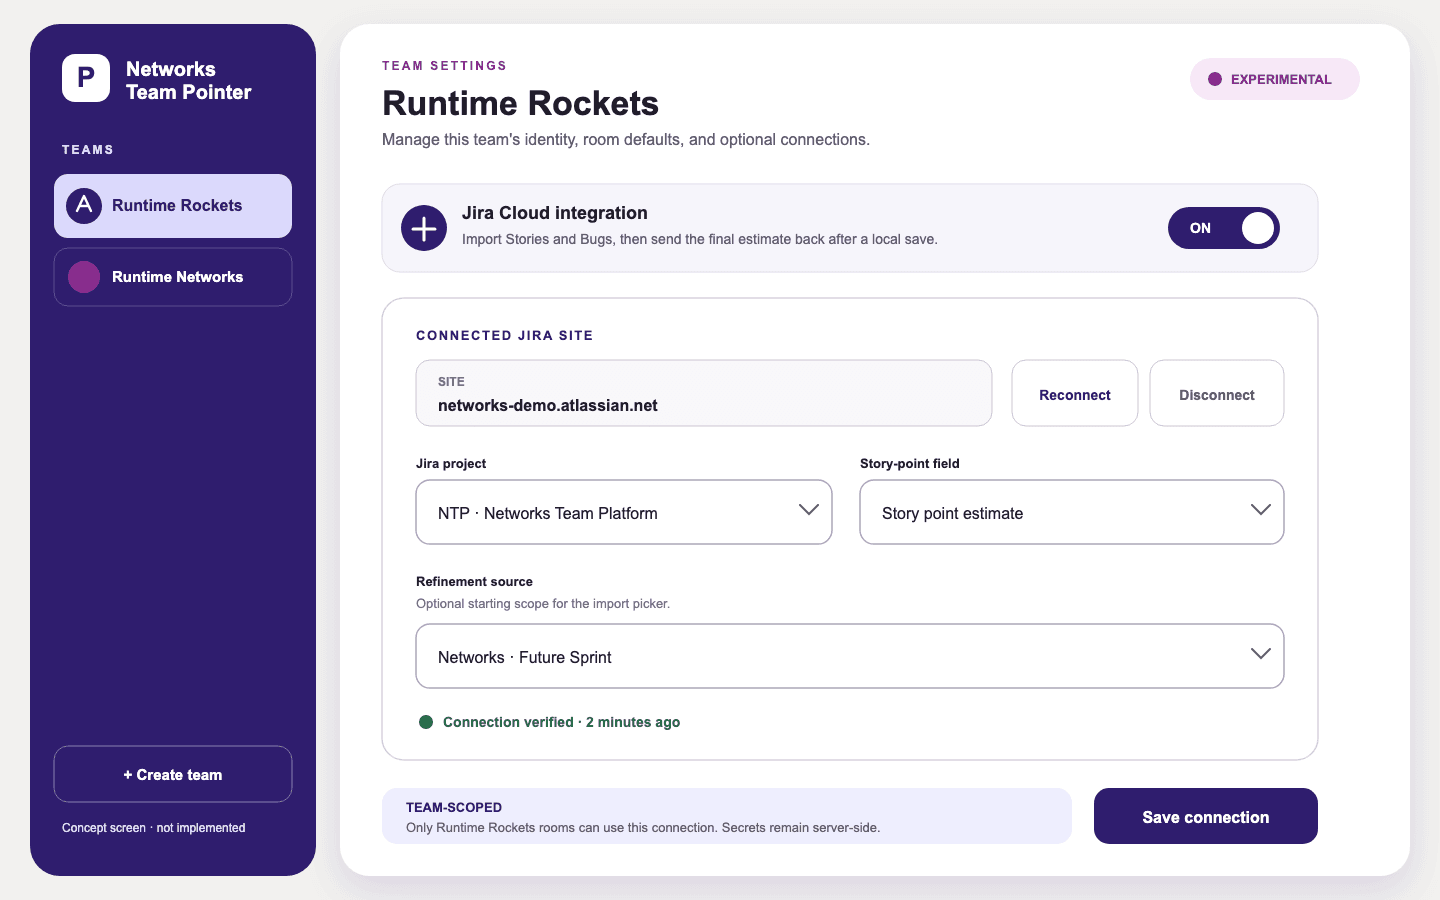
Task: Click the "Jira project" field label
Action: click(451, 463)
